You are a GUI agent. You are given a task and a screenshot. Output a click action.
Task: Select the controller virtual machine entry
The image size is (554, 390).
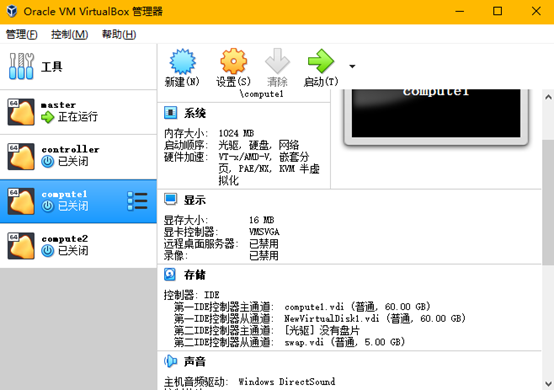(x=78, y=156)
